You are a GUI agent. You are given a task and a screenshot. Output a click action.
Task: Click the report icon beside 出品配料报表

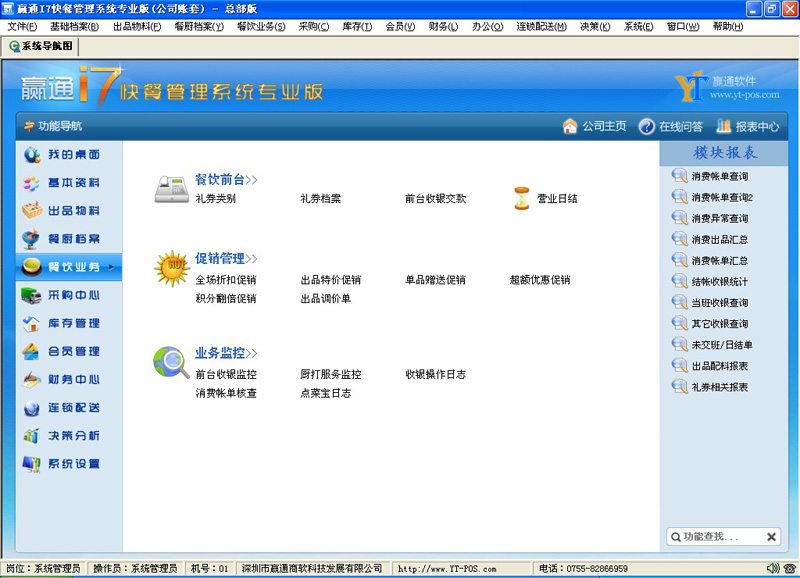tap(680, 366)
